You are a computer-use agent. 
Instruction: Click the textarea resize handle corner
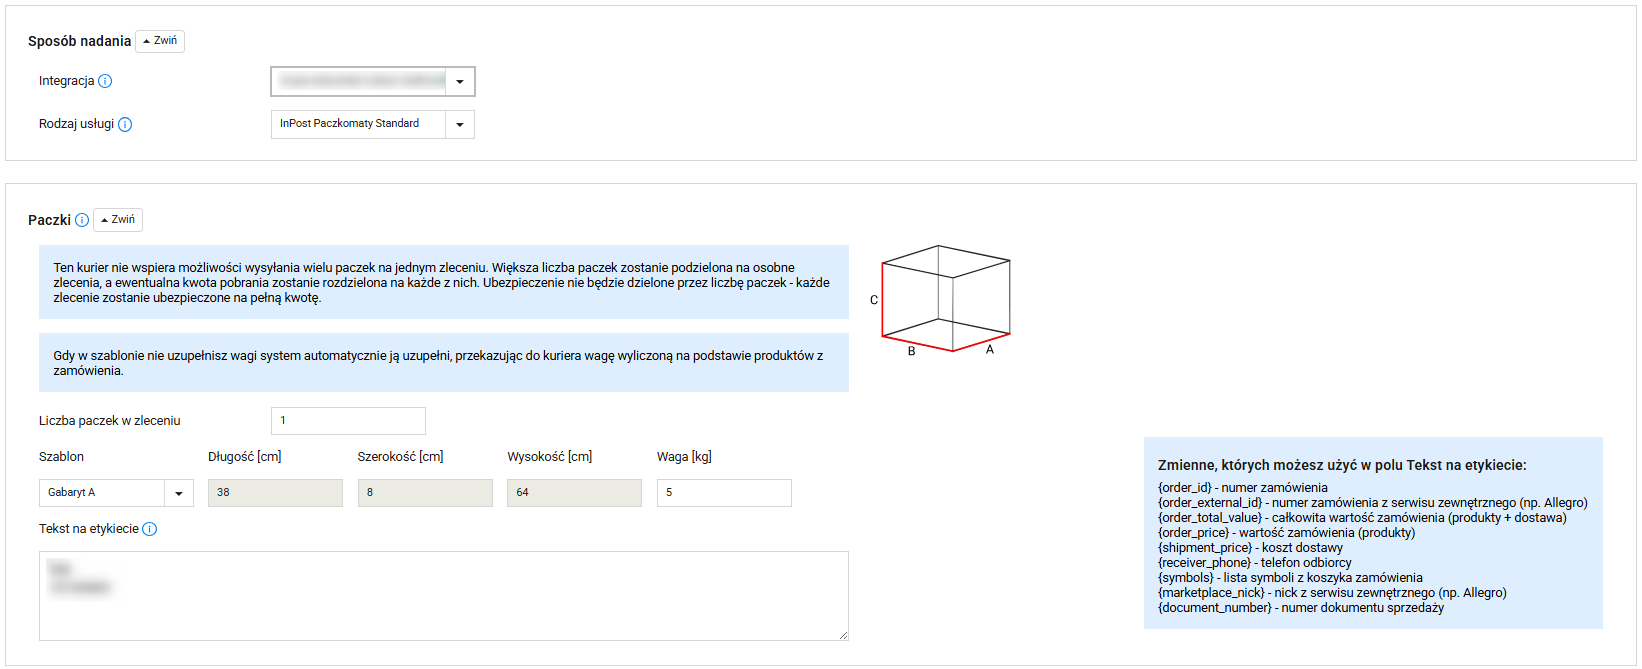[843, 635]
